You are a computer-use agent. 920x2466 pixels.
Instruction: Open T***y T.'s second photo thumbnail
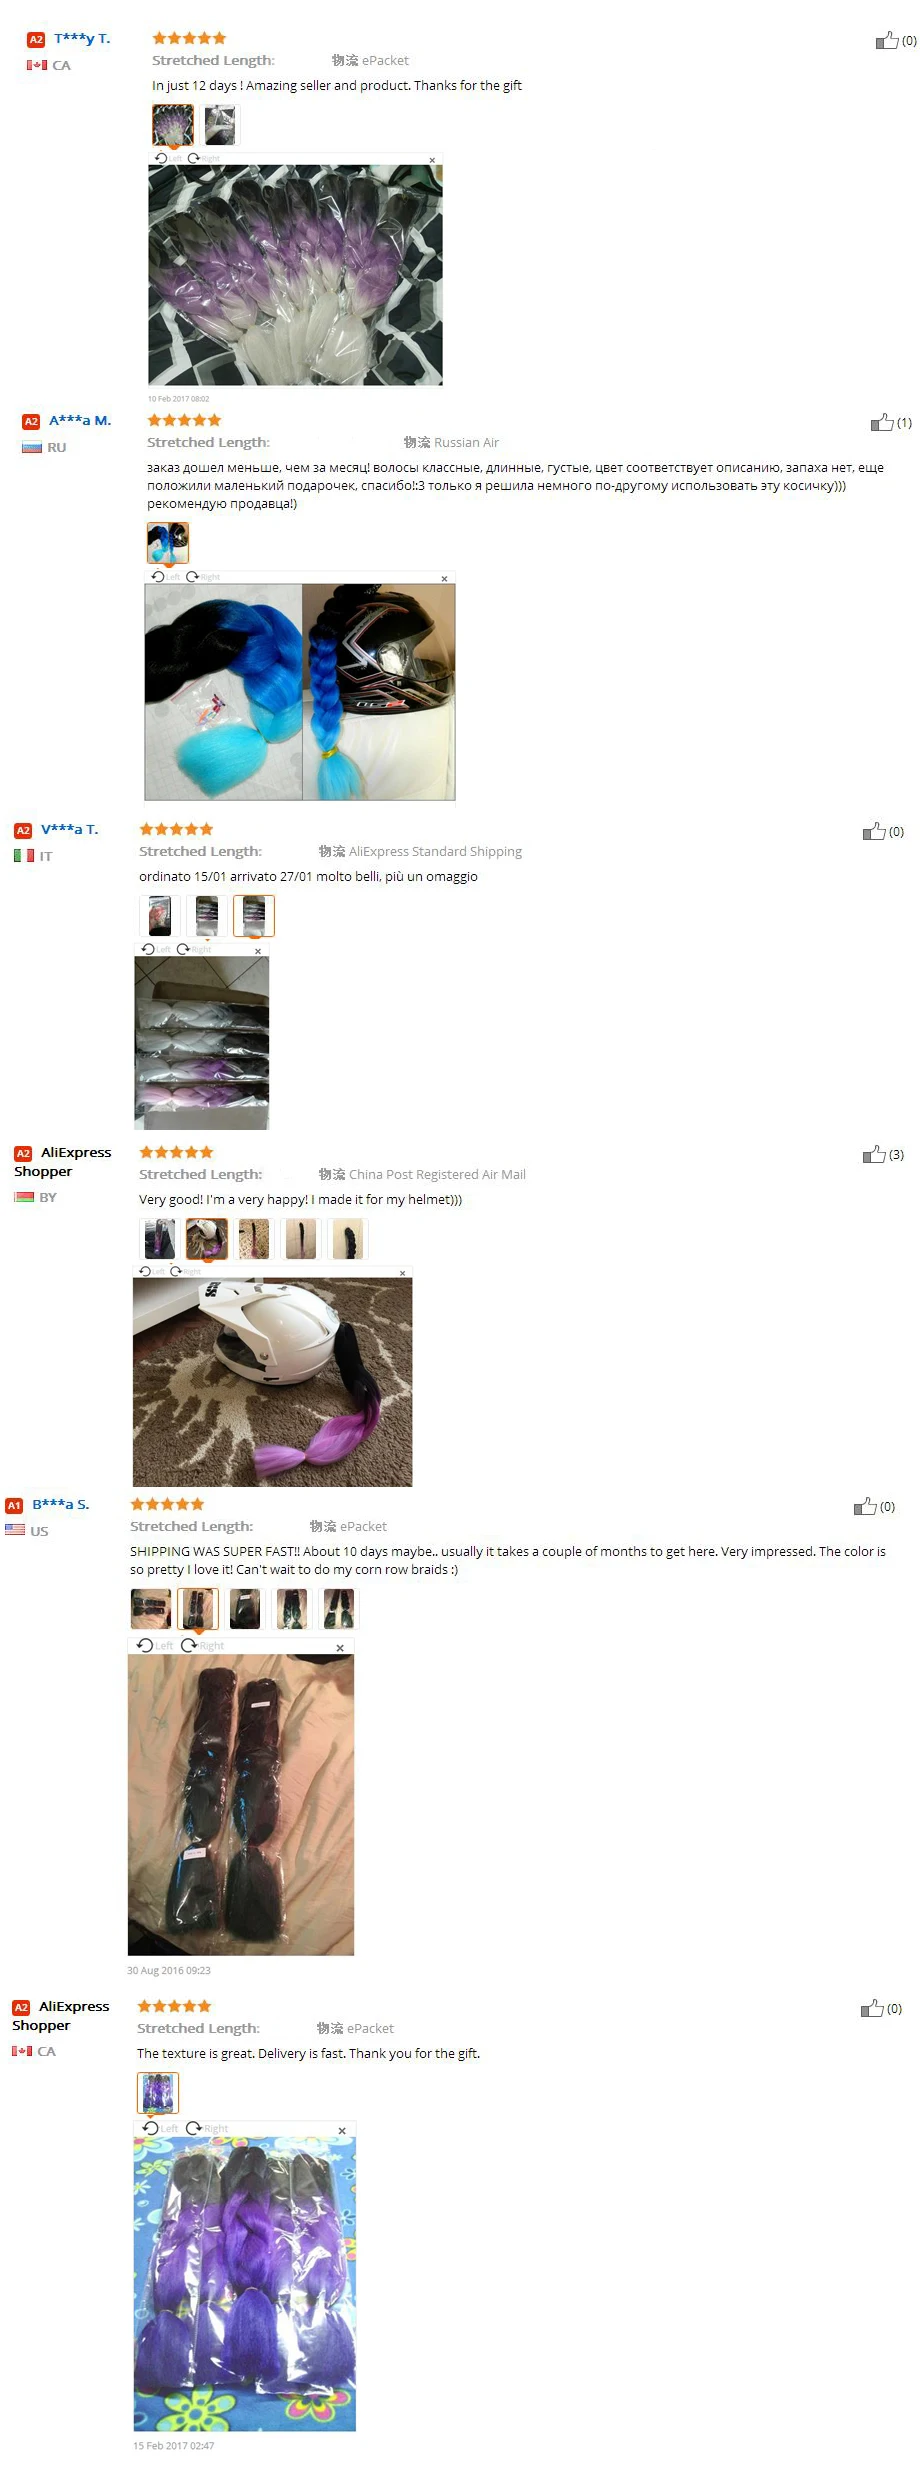[220, 125]
